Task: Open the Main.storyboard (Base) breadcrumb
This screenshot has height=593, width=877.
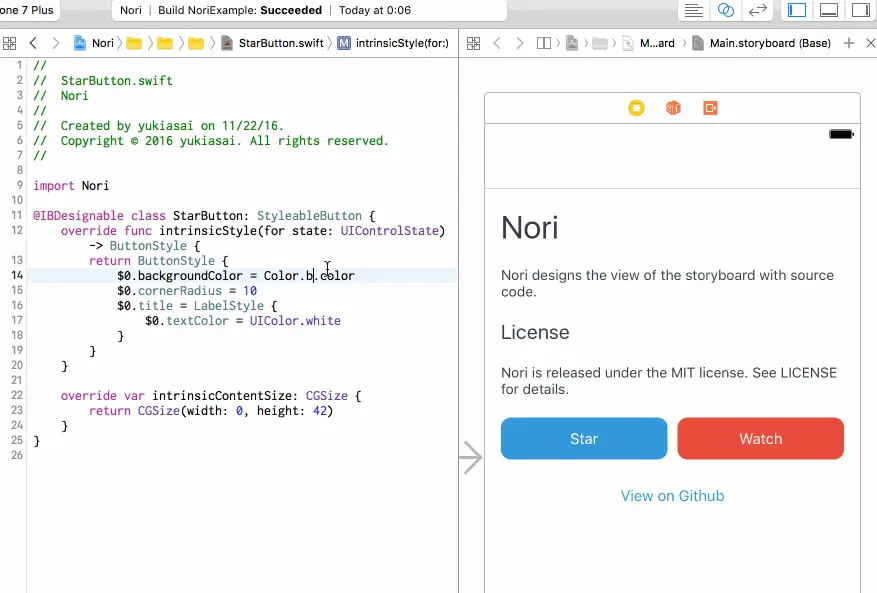Action: (761, 43)
